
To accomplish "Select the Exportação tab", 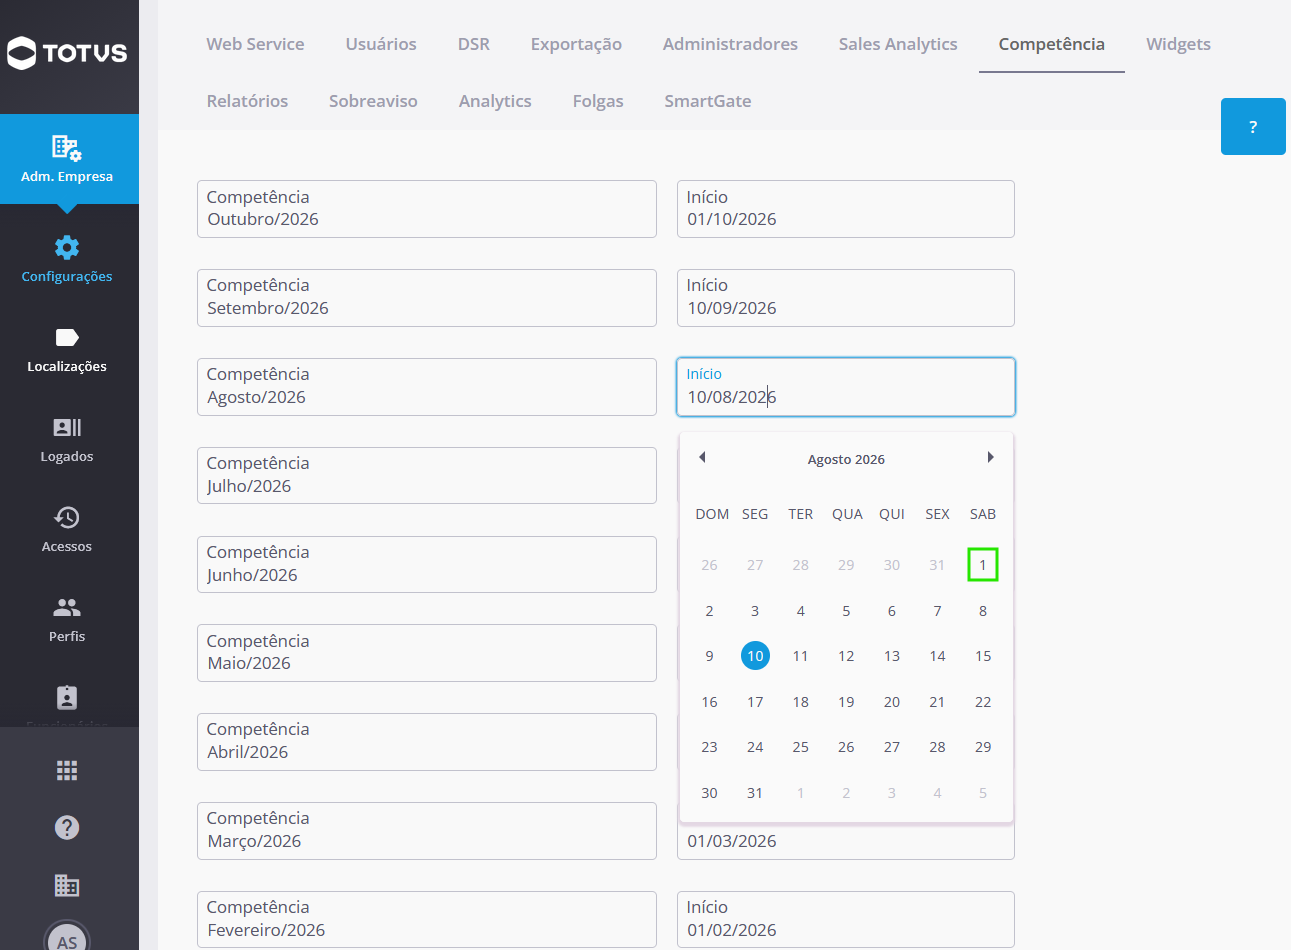I will pos(576,44).
